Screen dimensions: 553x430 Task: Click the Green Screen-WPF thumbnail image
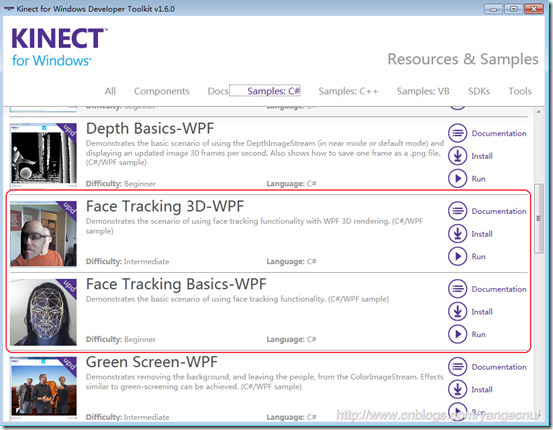tap(43, 389)
